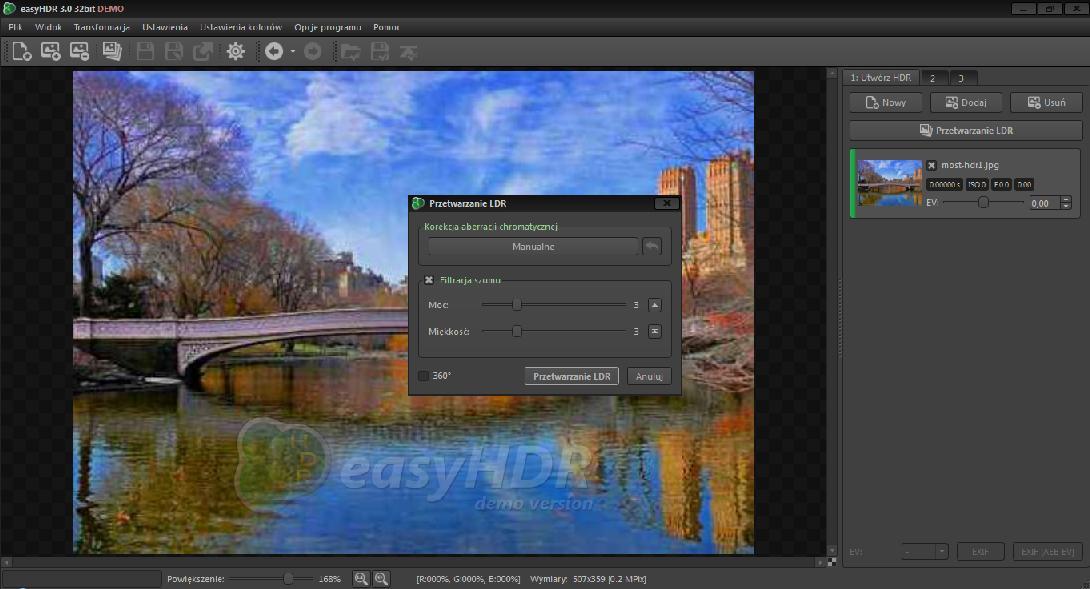
Task: Open settings via the gear toolbar icon
Action: [236, 51]
